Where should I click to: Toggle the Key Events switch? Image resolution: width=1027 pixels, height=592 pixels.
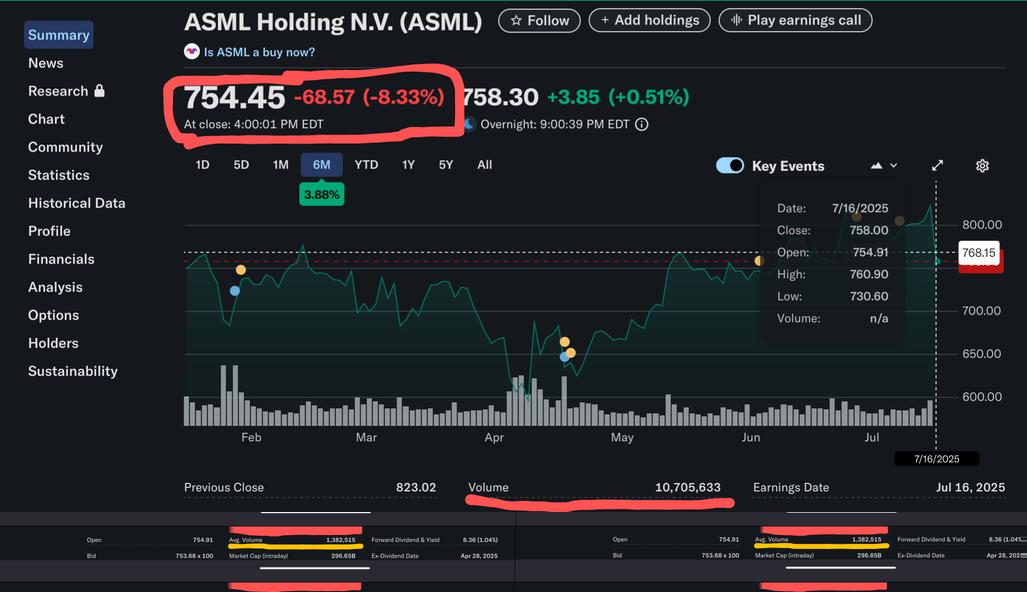coord(730,166)
